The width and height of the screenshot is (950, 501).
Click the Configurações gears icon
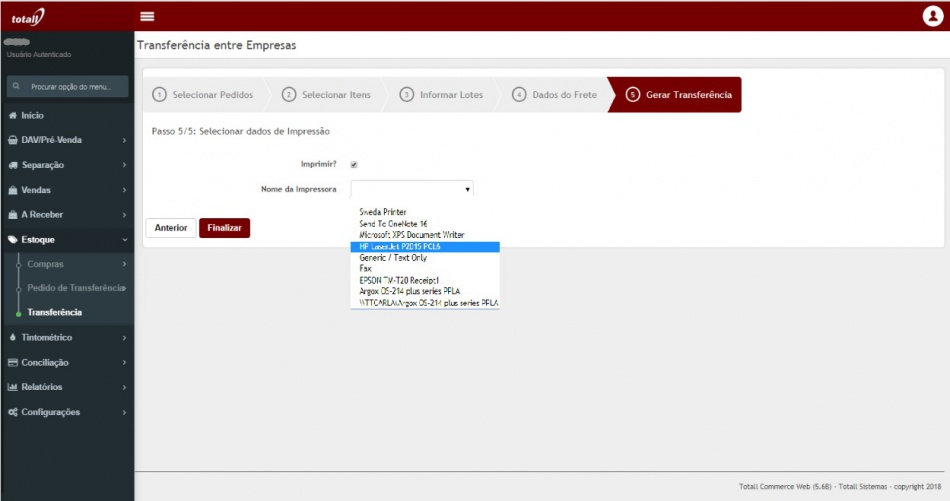point(12,412)
